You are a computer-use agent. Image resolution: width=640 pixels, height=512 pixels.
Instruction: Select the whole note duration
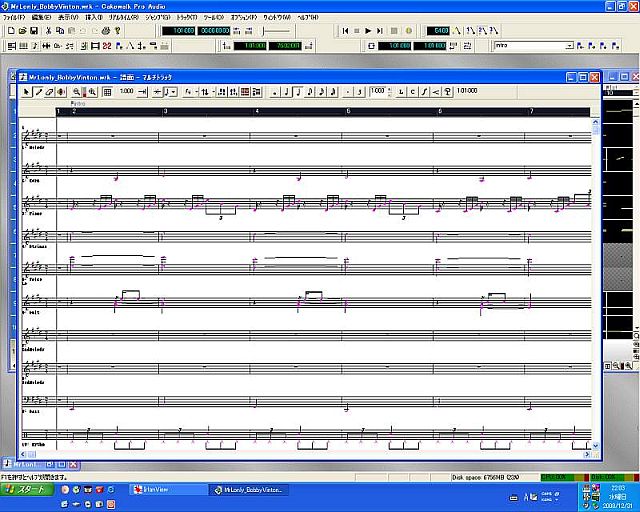[x=275, y=92]
